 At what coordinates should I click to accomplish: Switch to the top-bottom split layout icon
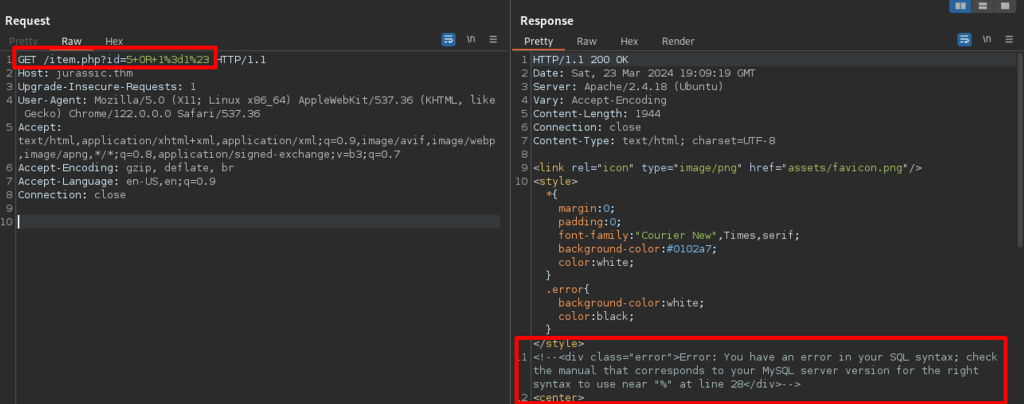click(x=984, y=7)
